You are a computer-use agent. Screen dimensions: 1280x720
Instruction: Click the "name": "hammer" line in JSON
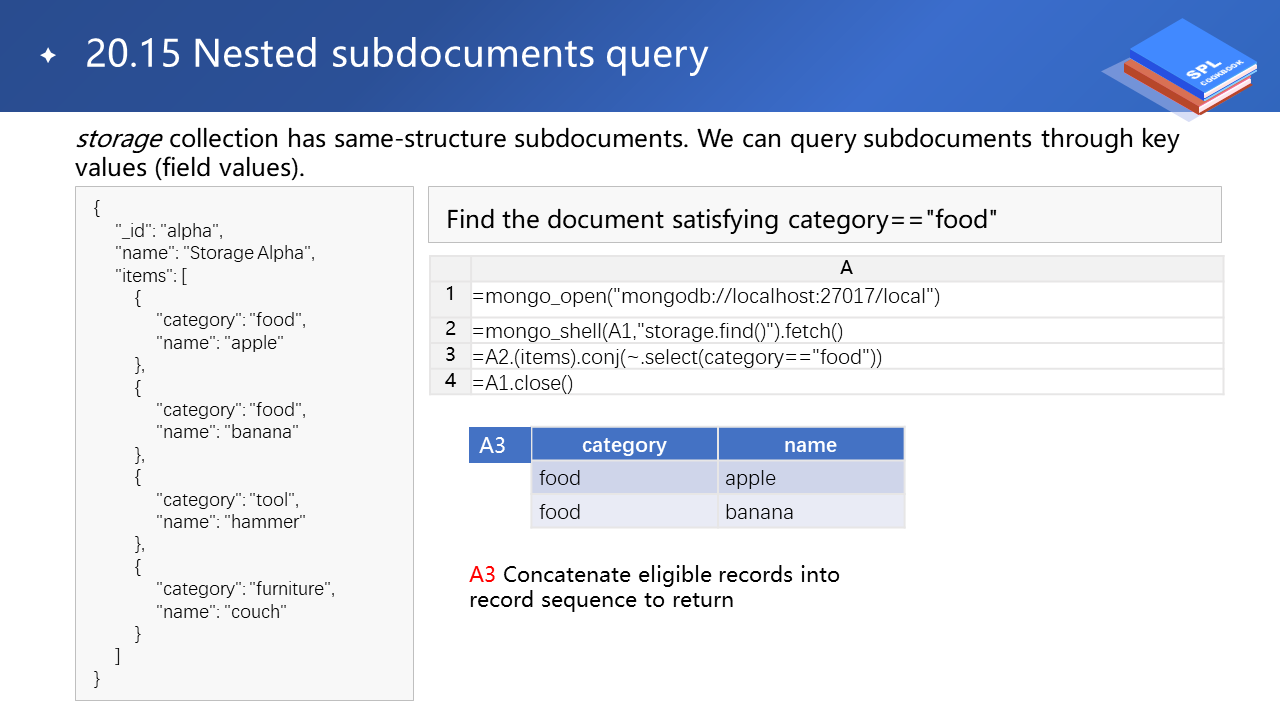[x=230, y=521]
